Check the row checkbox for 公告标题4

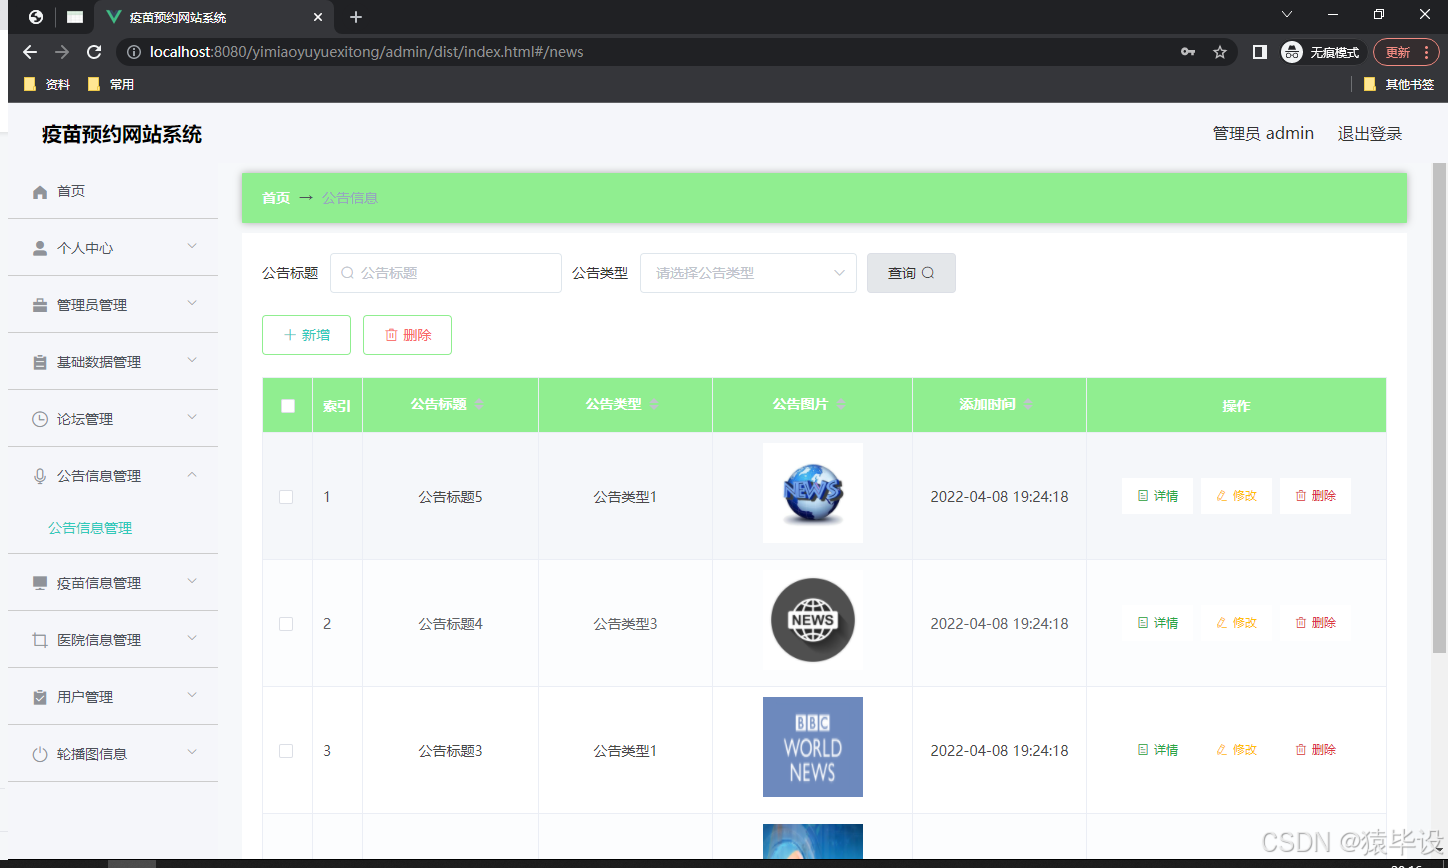click(286, 624)
